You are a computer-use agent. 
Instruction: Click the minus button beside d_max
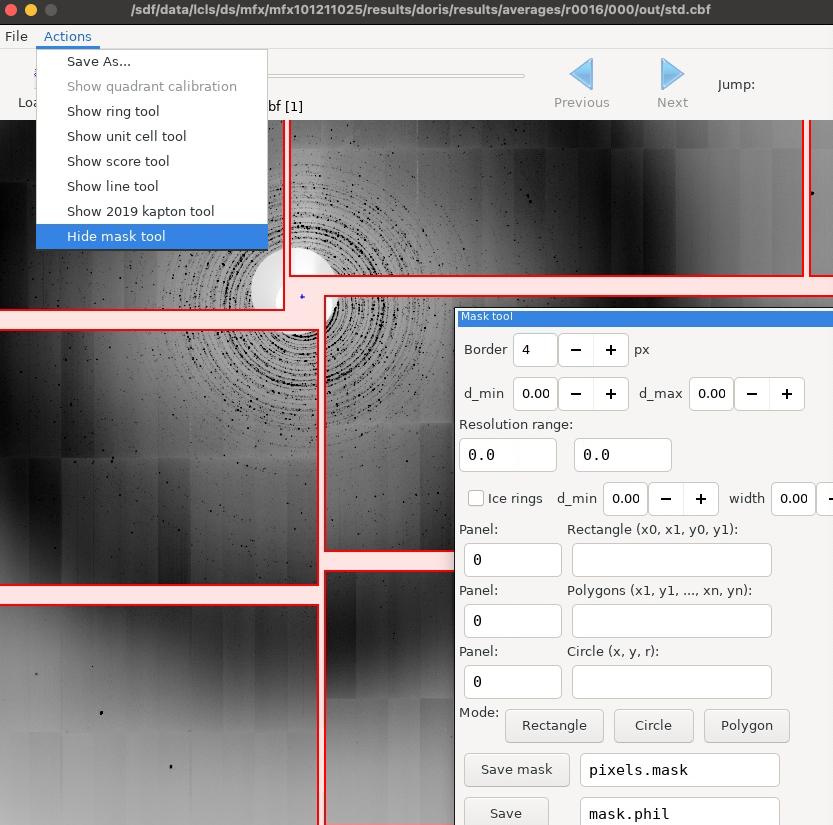(x=752, y=394)
